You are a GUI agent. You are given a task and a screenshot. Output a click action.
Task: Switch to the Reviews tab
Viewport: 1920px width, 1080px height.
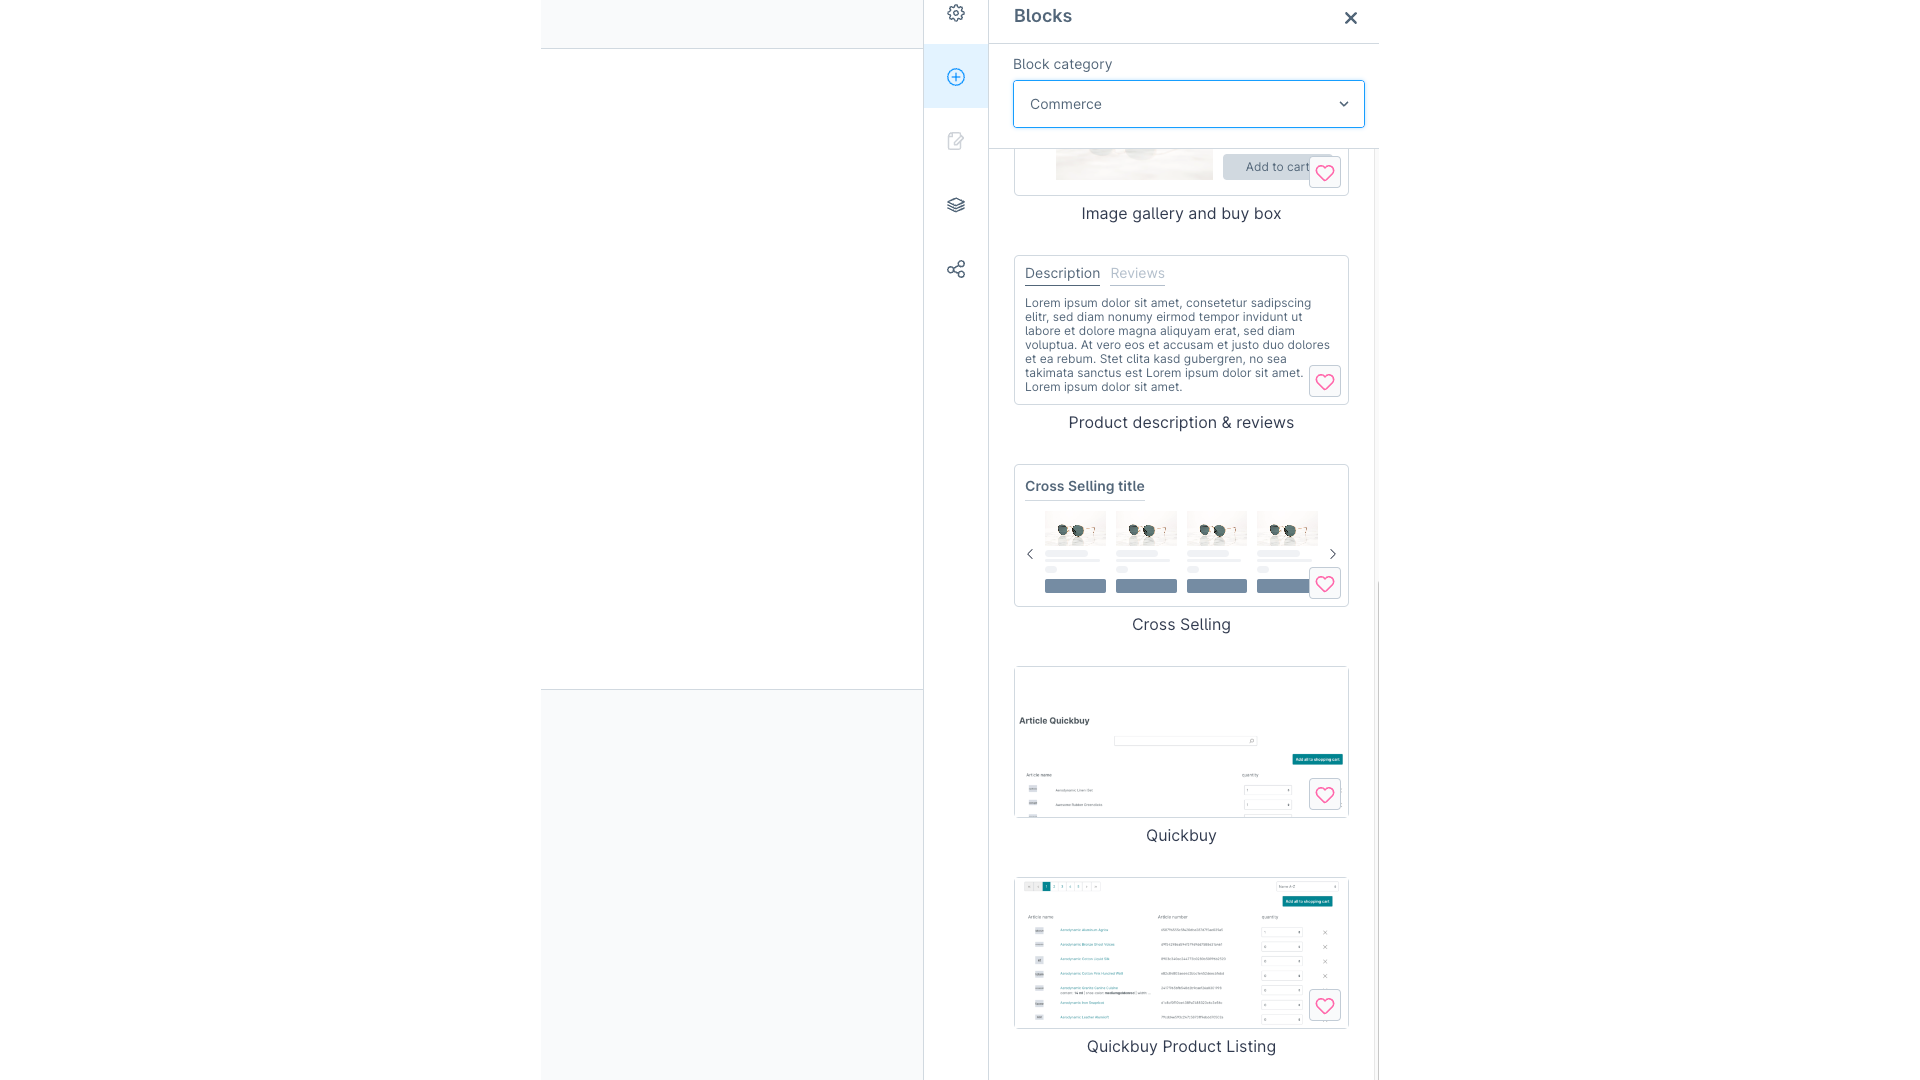point(1137,273)
